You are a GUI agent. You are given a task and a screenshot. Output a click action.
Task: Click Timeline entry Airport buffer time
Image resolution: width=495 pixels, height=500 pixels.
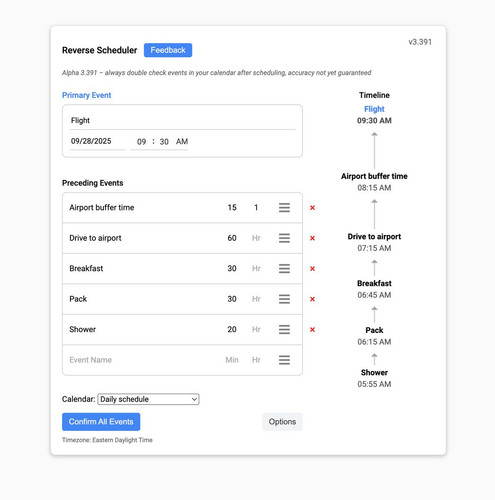tap(374, 176)
